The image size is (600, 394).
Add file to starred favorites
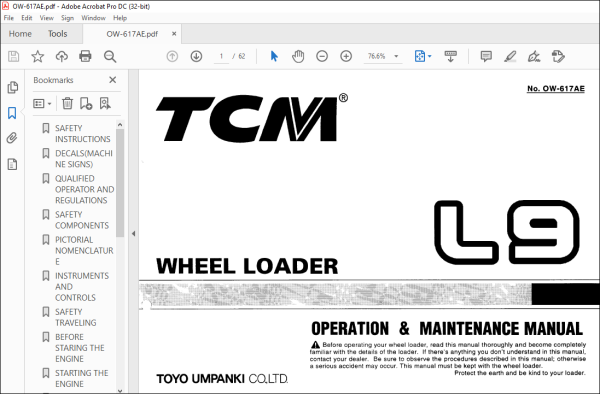(x=38, y=56)
